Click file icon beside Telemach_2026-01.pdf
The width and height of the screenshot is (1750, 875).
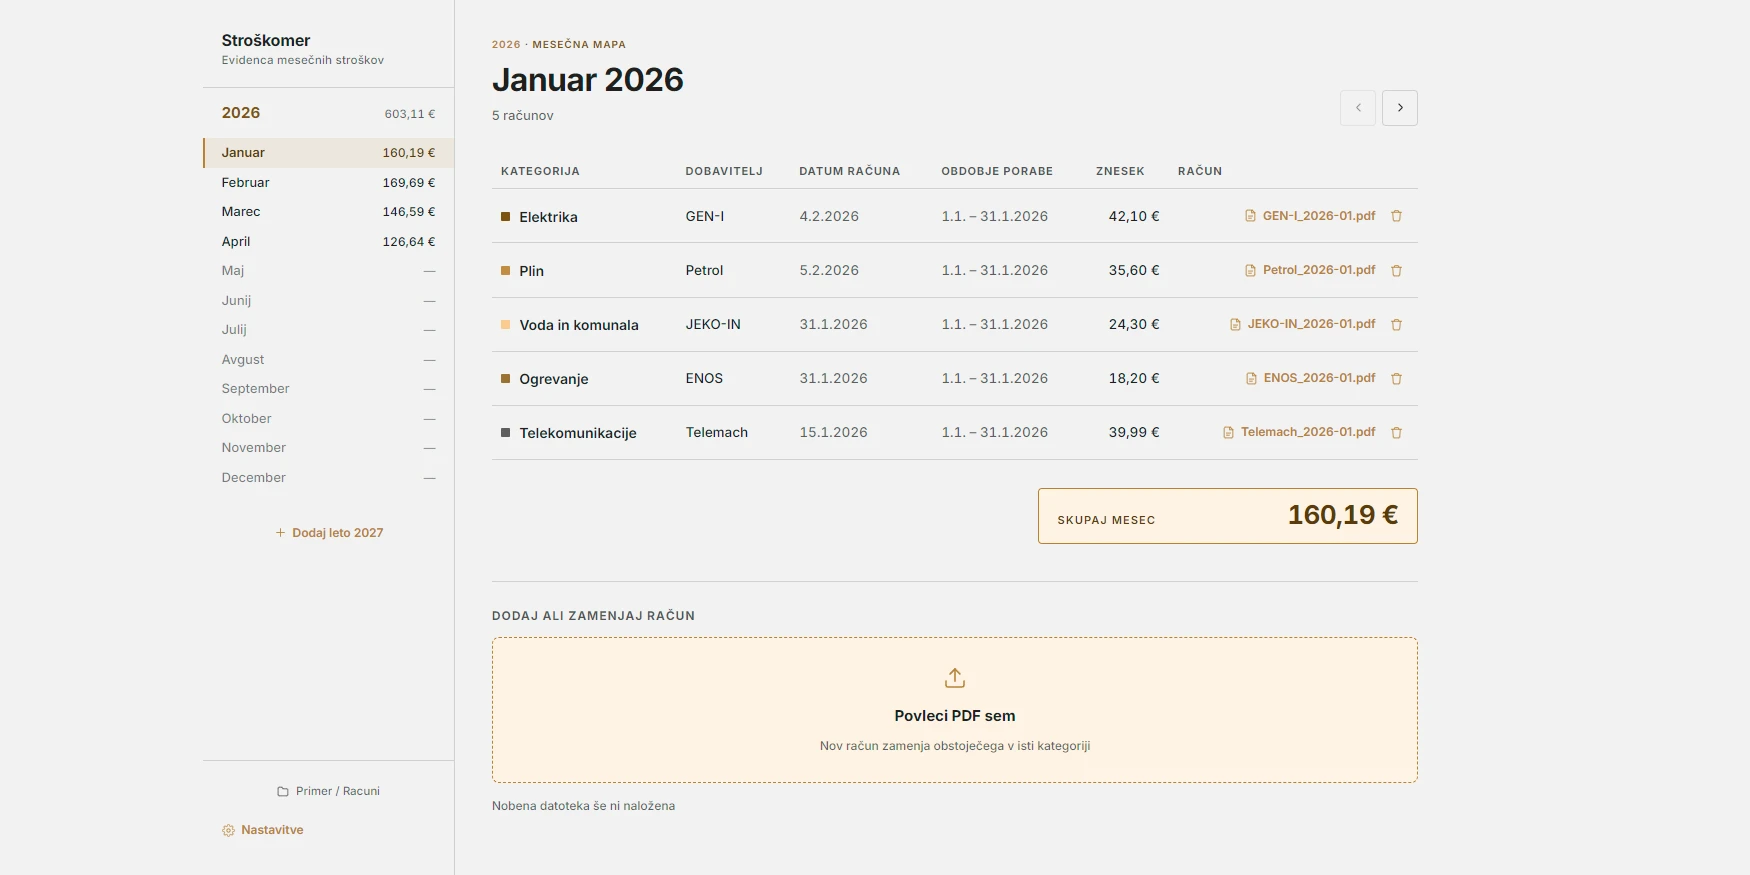tap(1228, 432)
